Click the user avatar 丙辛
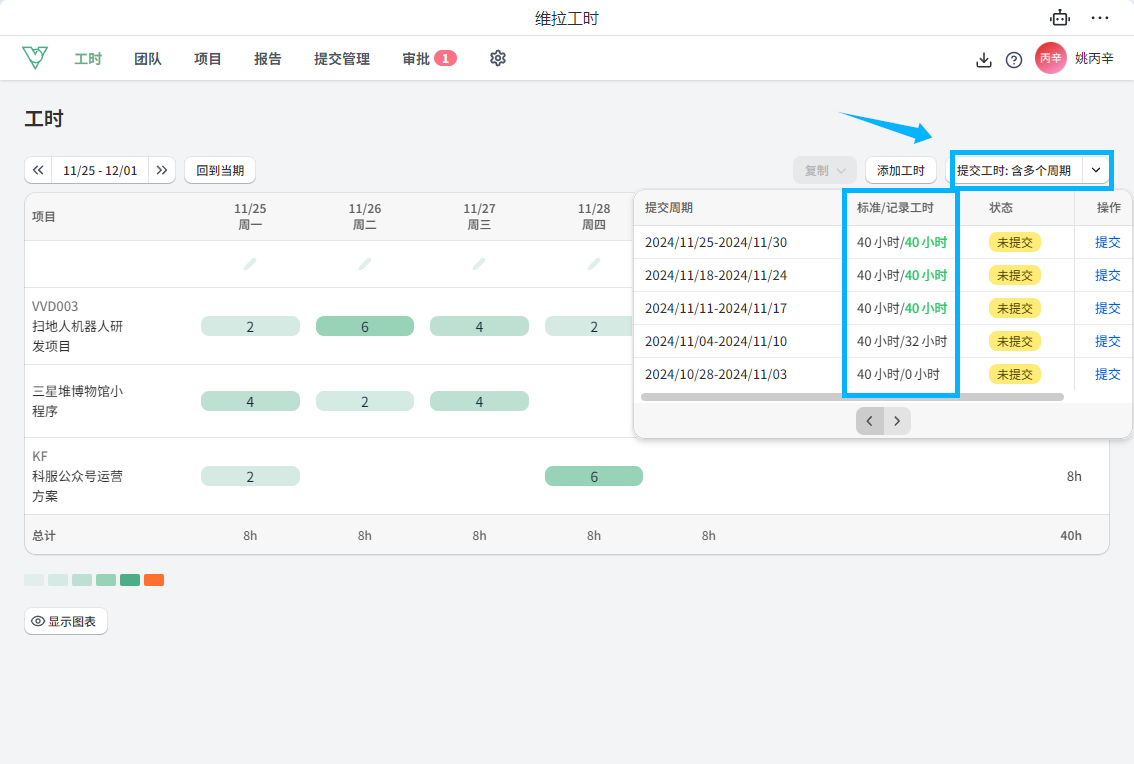 click(1050, 58)
